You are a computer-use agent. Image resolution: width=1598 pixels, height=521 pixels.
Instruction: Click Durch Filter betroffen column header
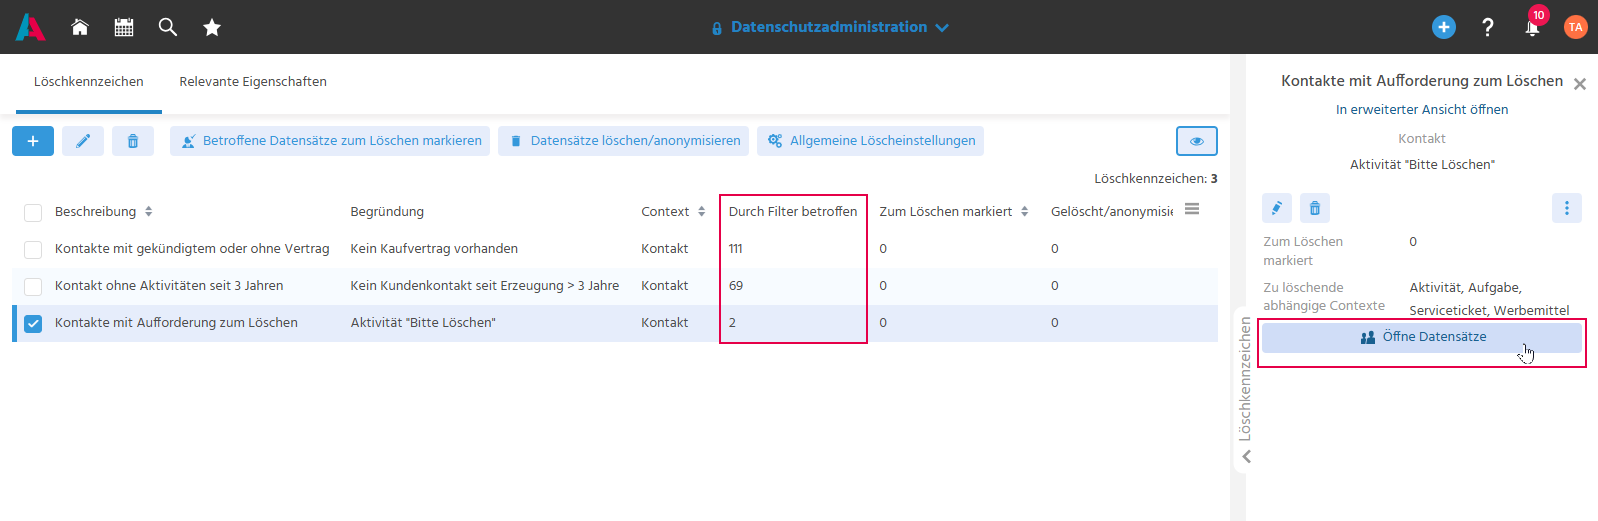point(793,212)
